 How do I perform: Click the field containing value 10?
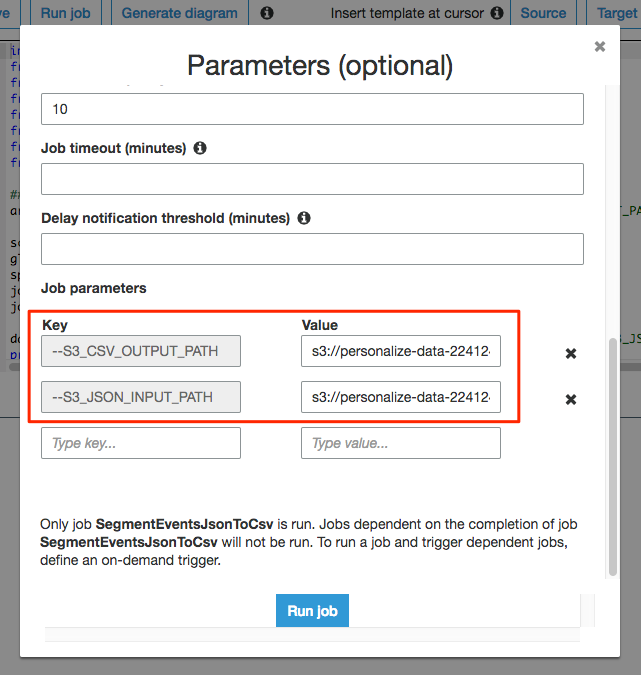pos(312,109)
